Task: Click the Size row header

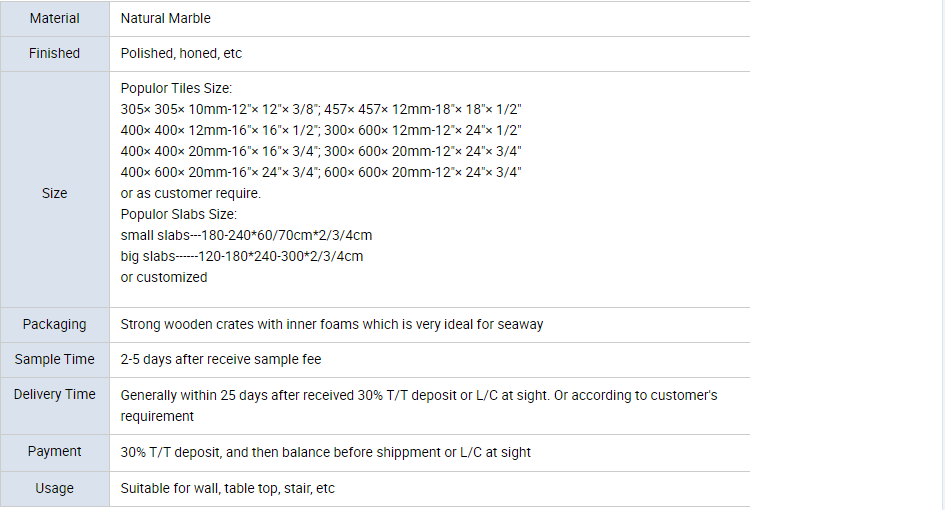Action: pos(55,194)
